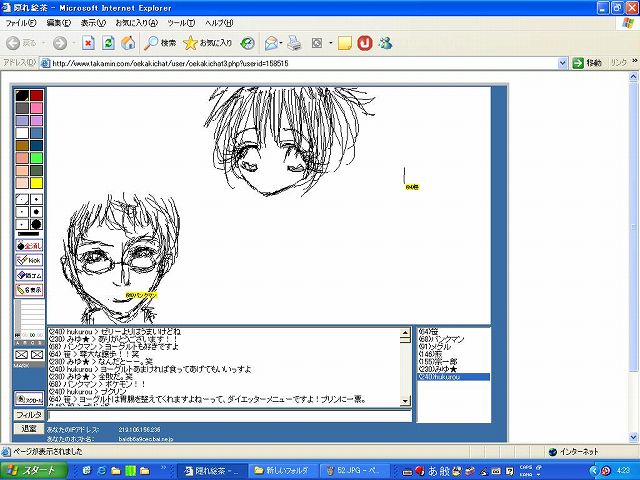Image resolution: width=640 pixels, height=480 pixels.
Task: Click the right mask envelope icon
Action: click(37, 355)
